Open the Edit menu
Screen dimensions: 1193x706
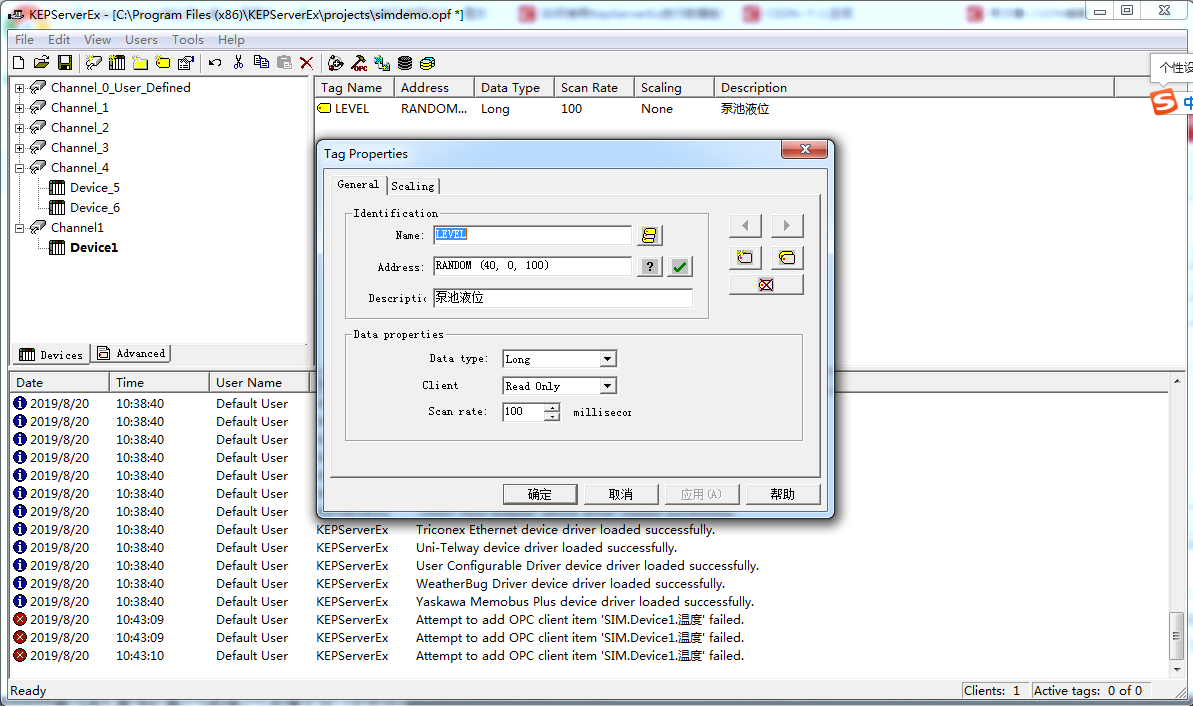tap(59, 40)
